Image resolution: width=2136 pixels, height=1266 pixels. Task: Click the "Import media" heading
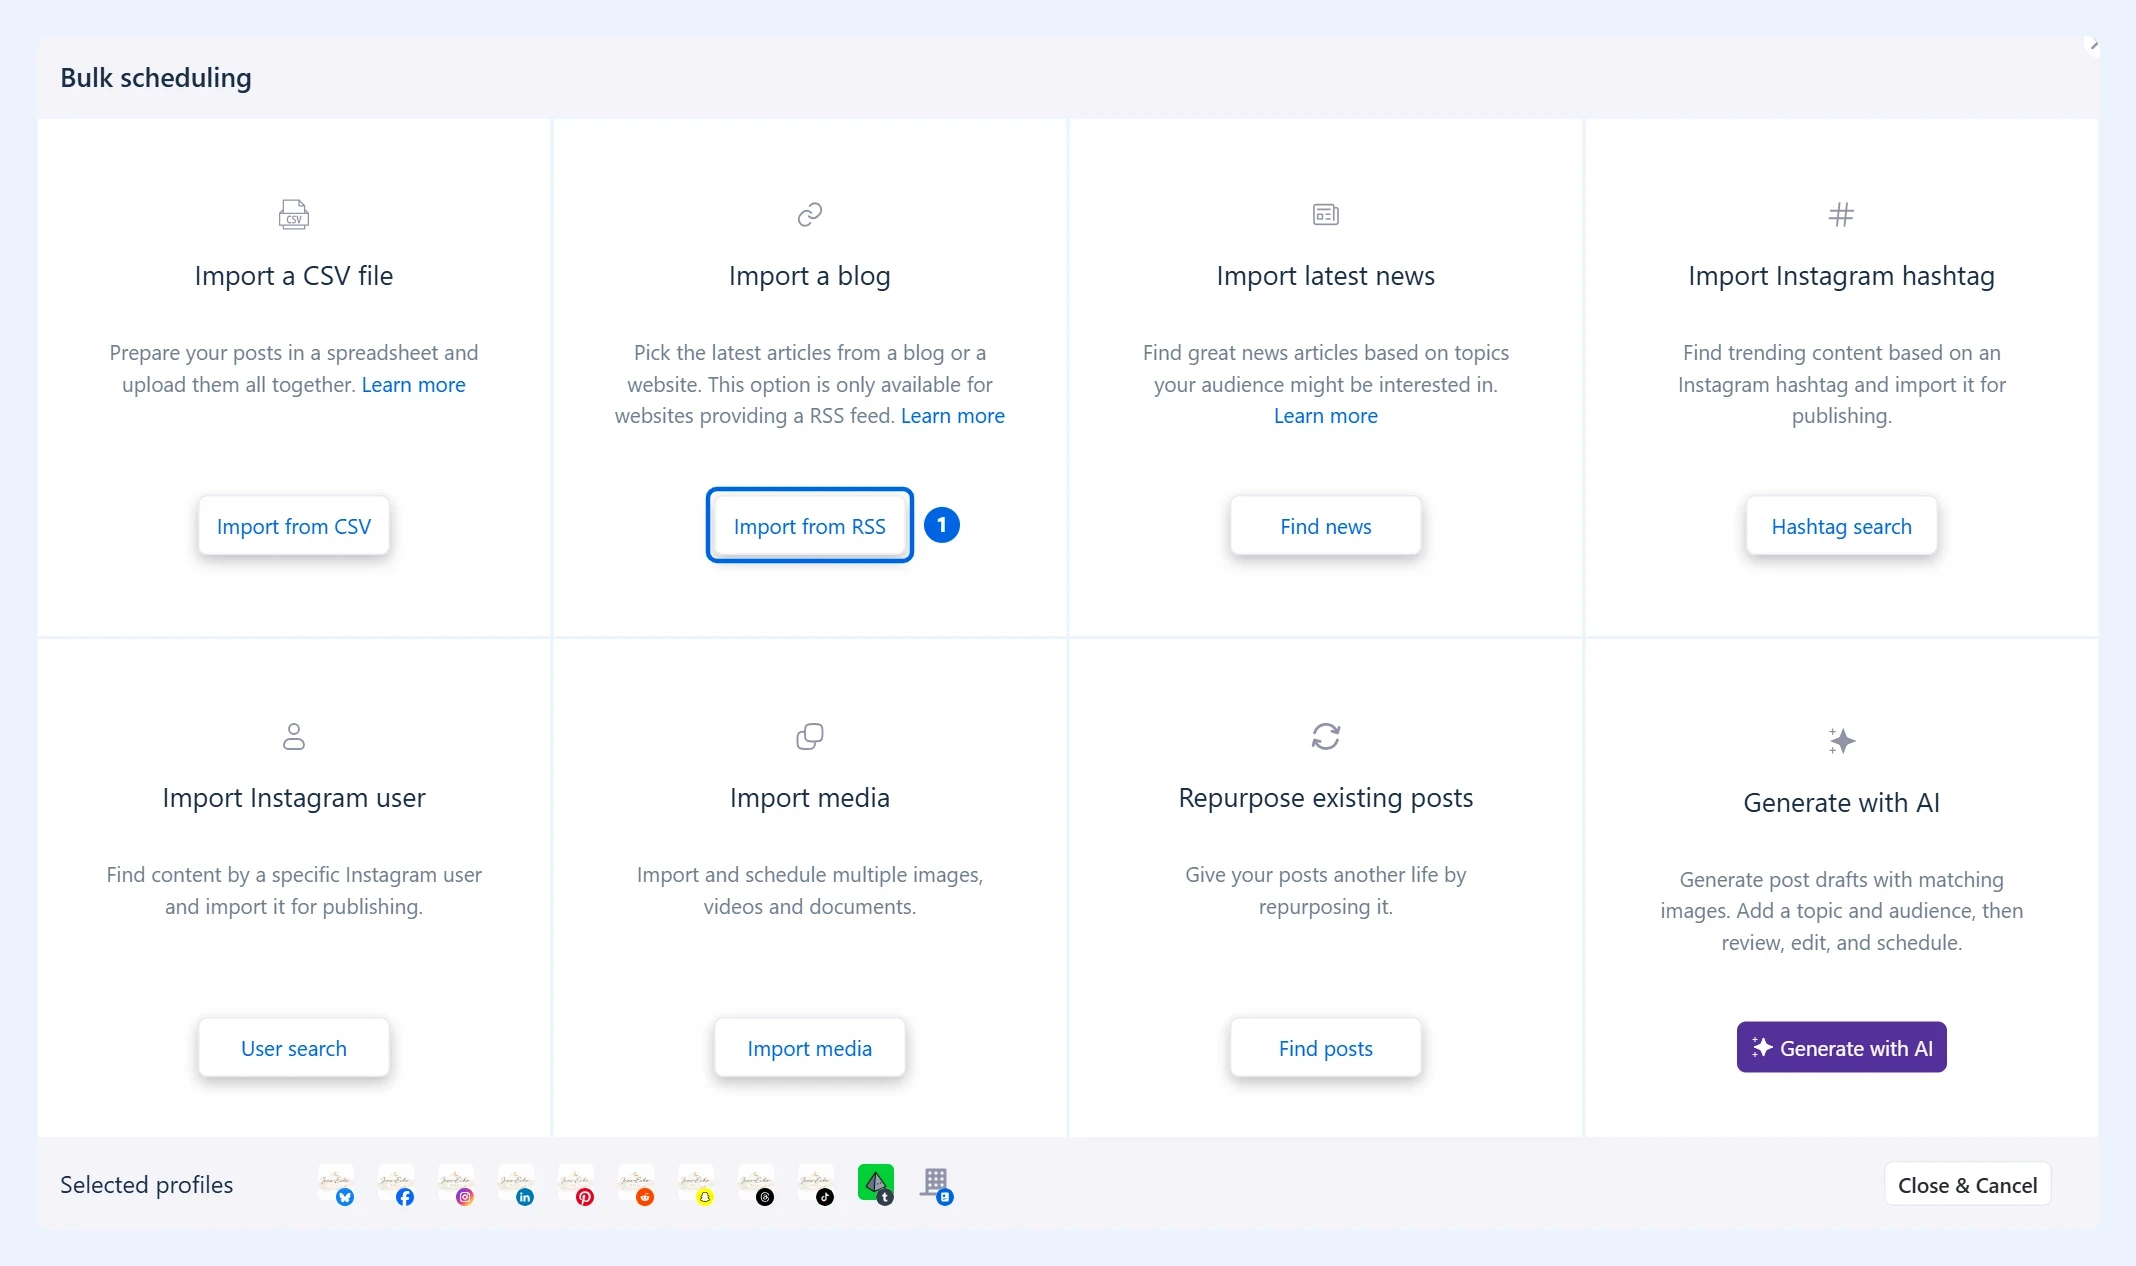click(x=810, y=798)
